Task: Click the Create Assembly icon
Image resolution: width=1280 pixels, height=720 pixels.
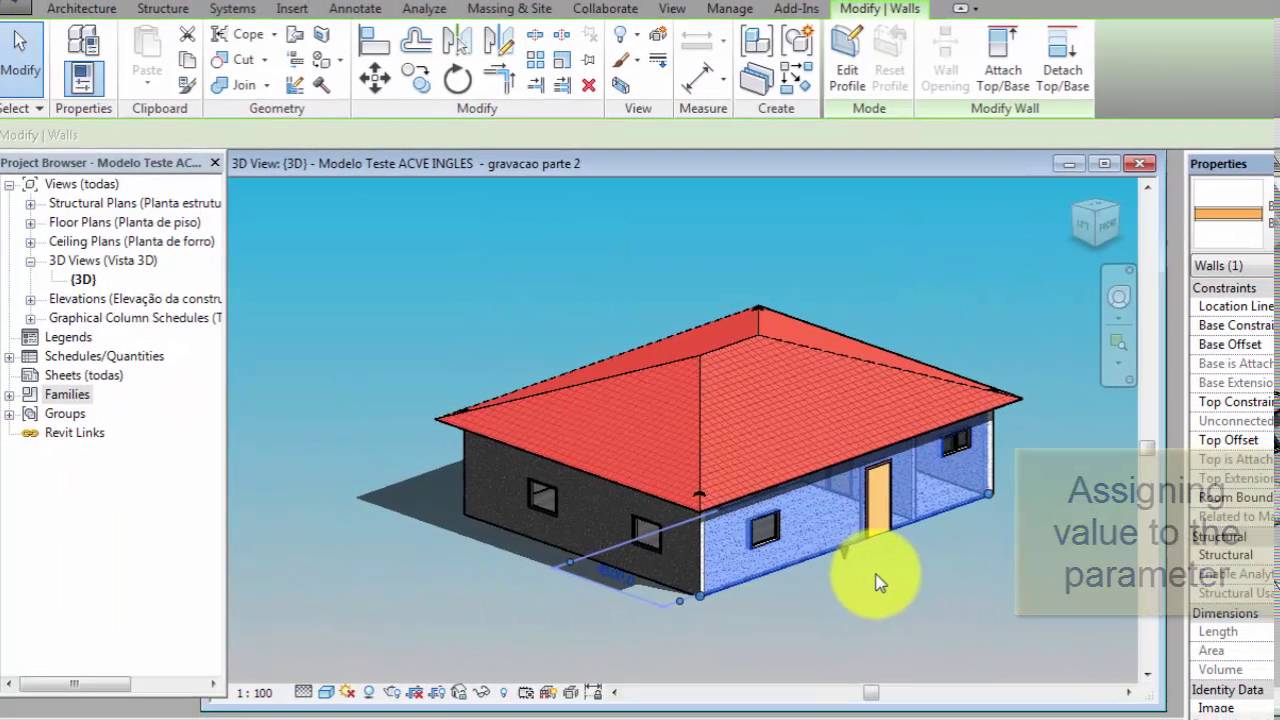Action: click(x=757, y=41)
